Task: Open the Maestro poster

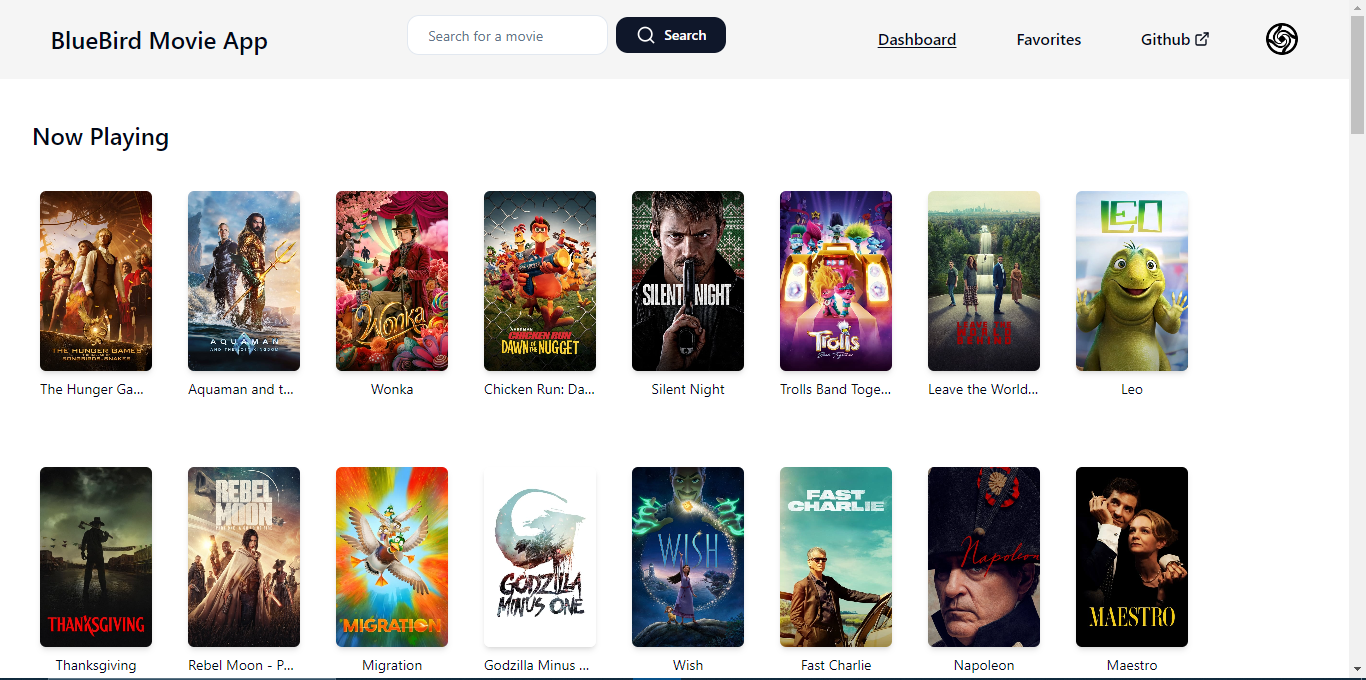Action: point(1132,557)
